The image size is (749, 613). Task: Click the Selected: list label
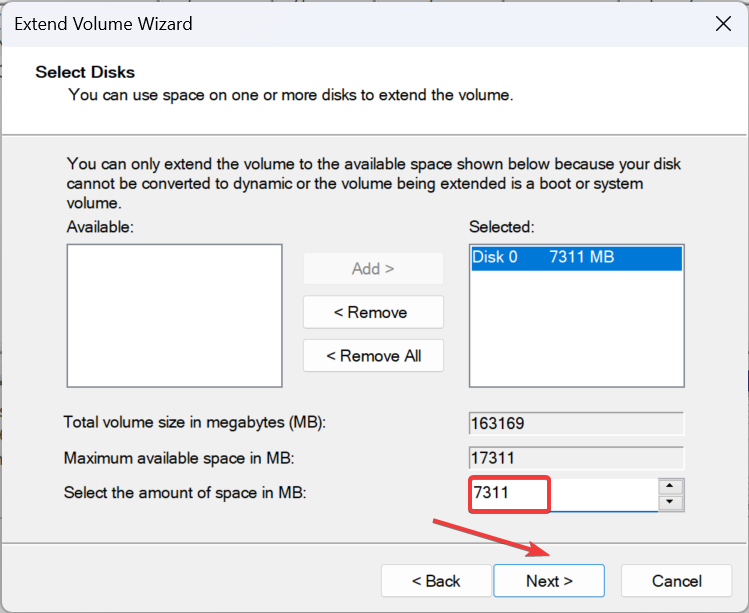tap(502, 227)
